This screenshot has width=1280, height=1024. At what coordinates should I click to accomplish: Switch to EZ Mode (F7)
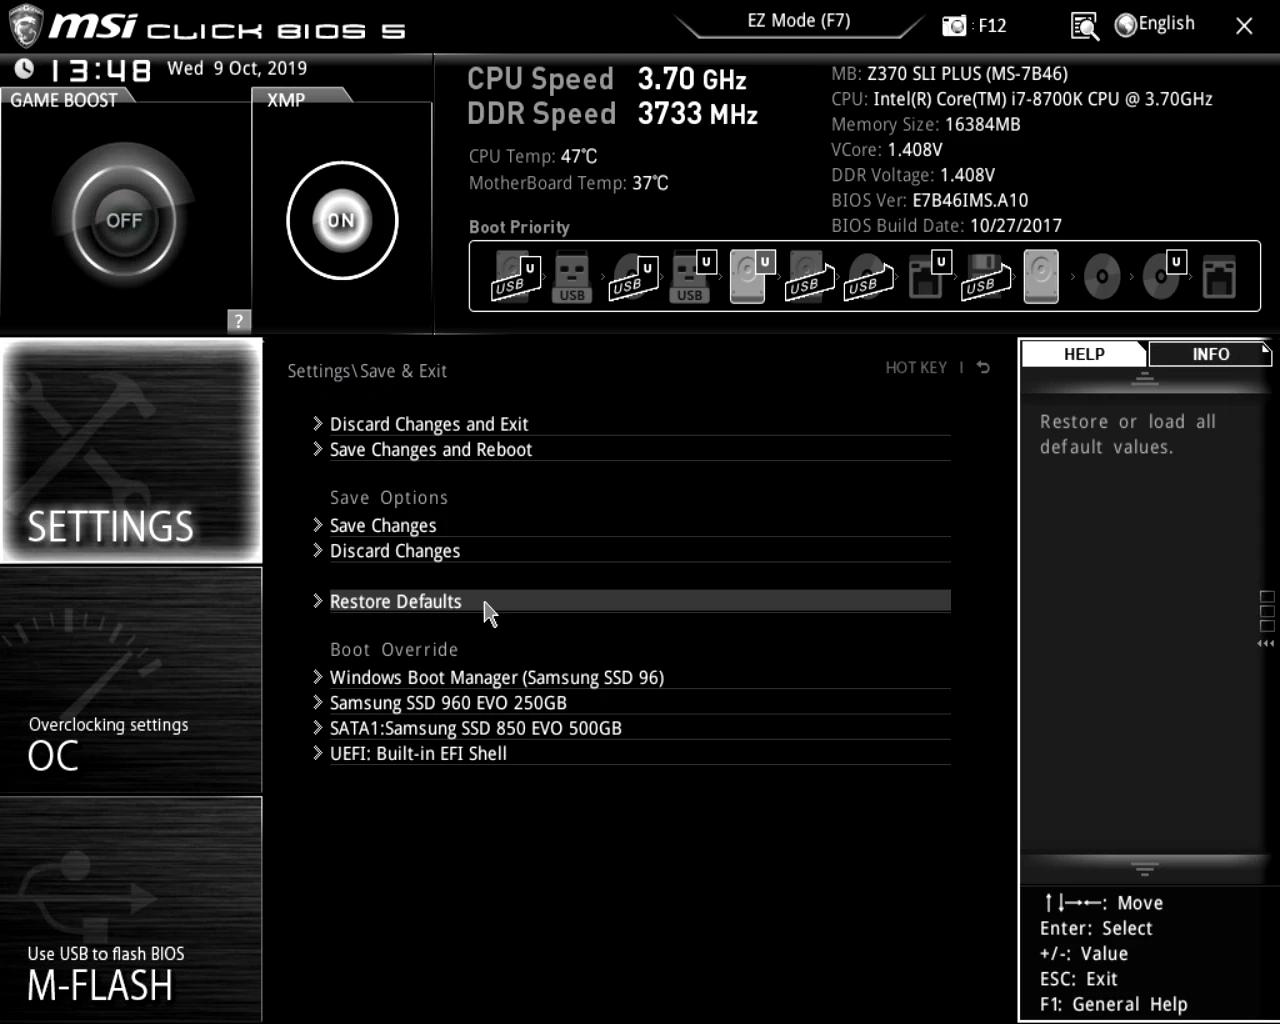coord(798,21)
